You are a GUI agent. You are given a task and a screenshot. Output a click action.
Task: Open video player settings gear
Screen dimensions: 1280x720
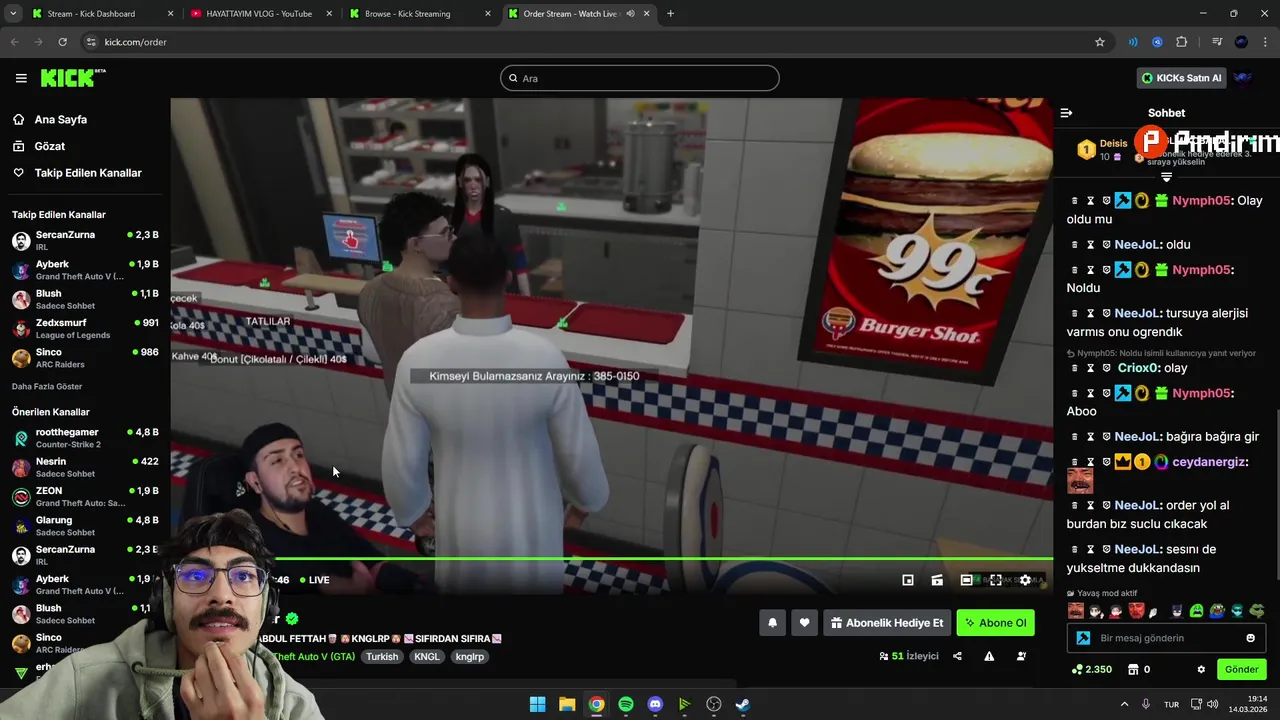(1025, 580)
